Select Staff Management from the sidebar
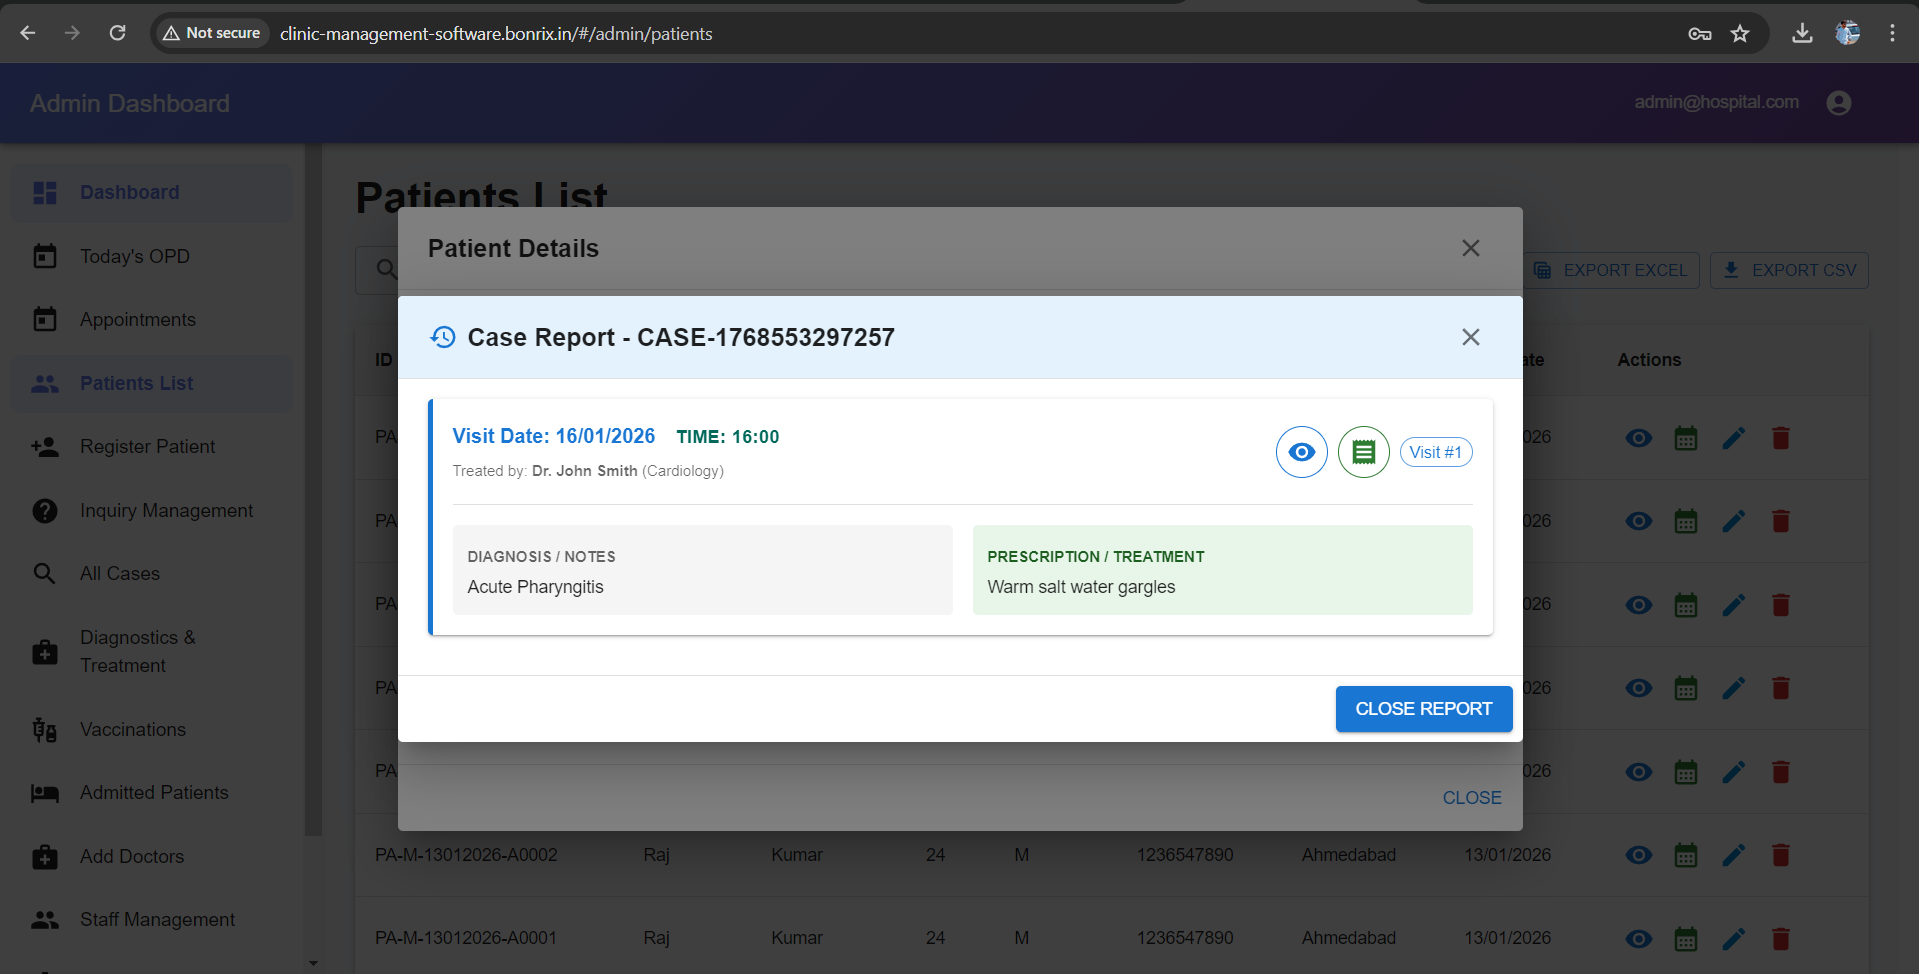Image resolution: width=1919 pixels, height=974 pixels. (157, 919)
